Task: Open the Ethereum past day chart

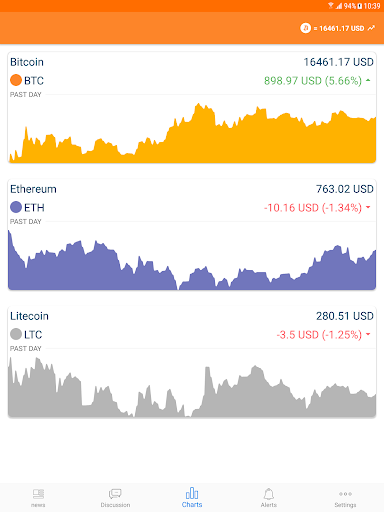Action: pos(192,260)
